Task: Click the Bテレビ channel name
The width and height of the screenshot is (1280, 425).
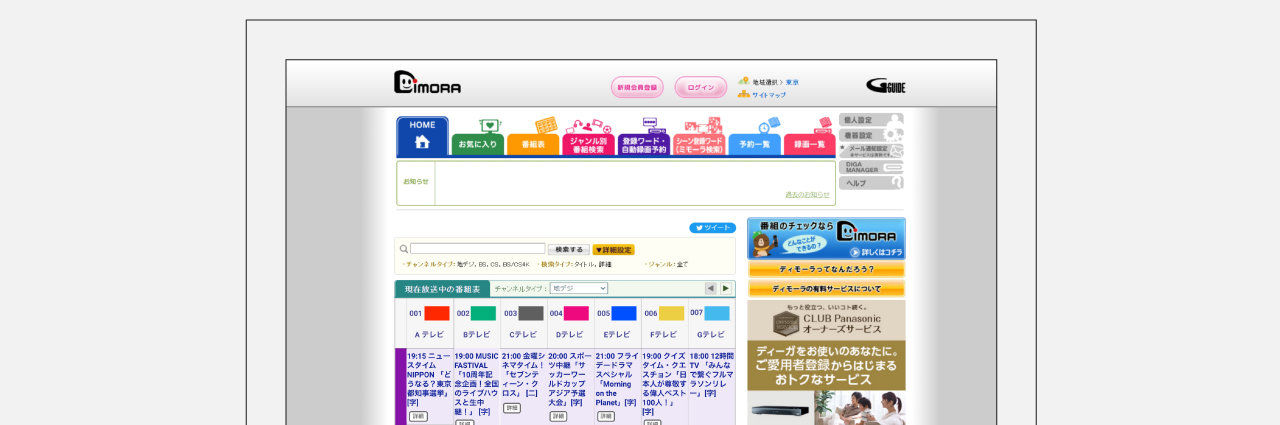Action: click(477, 335)
